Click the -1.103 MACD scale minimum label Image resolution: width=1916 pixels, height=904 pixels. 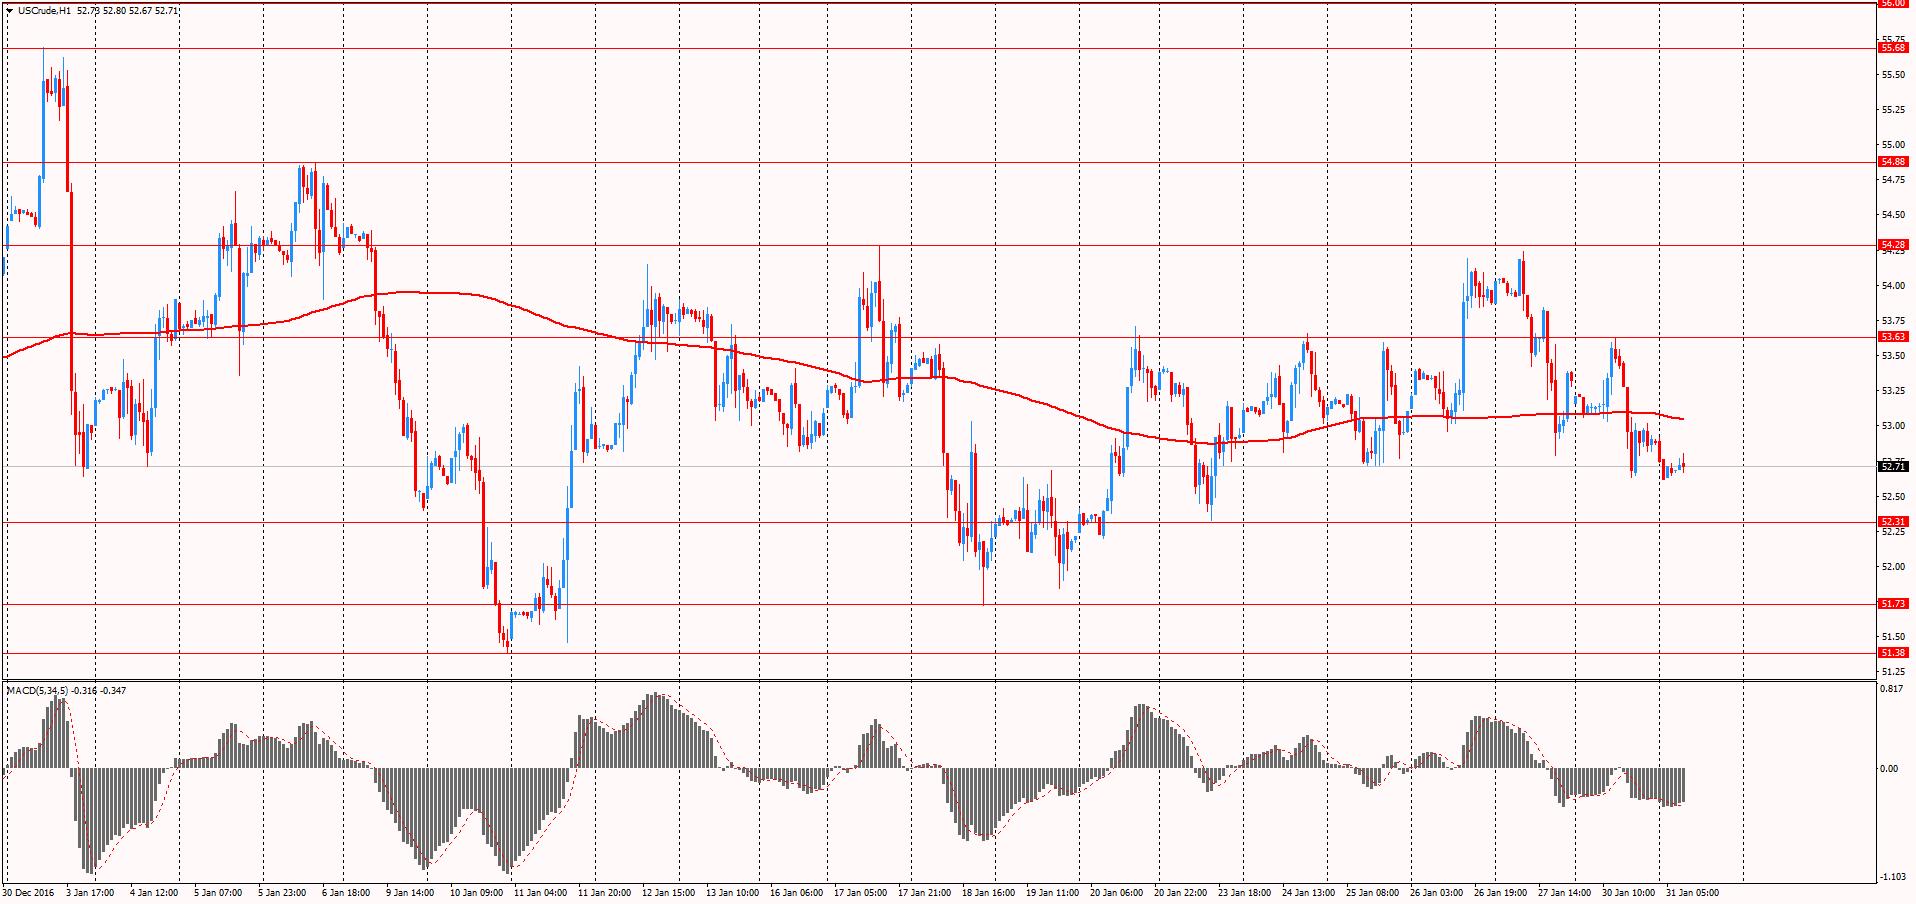pos(1890,877)
